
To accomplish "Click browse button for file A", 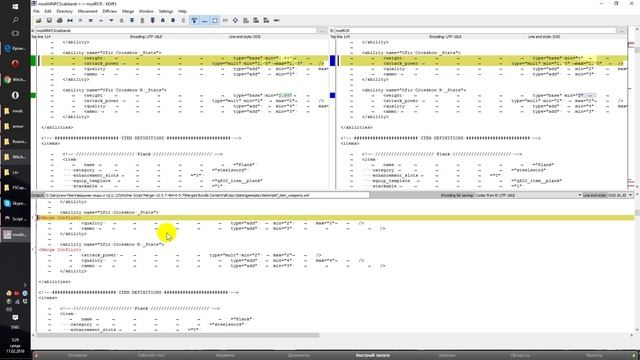I will (x=322, y=31).
